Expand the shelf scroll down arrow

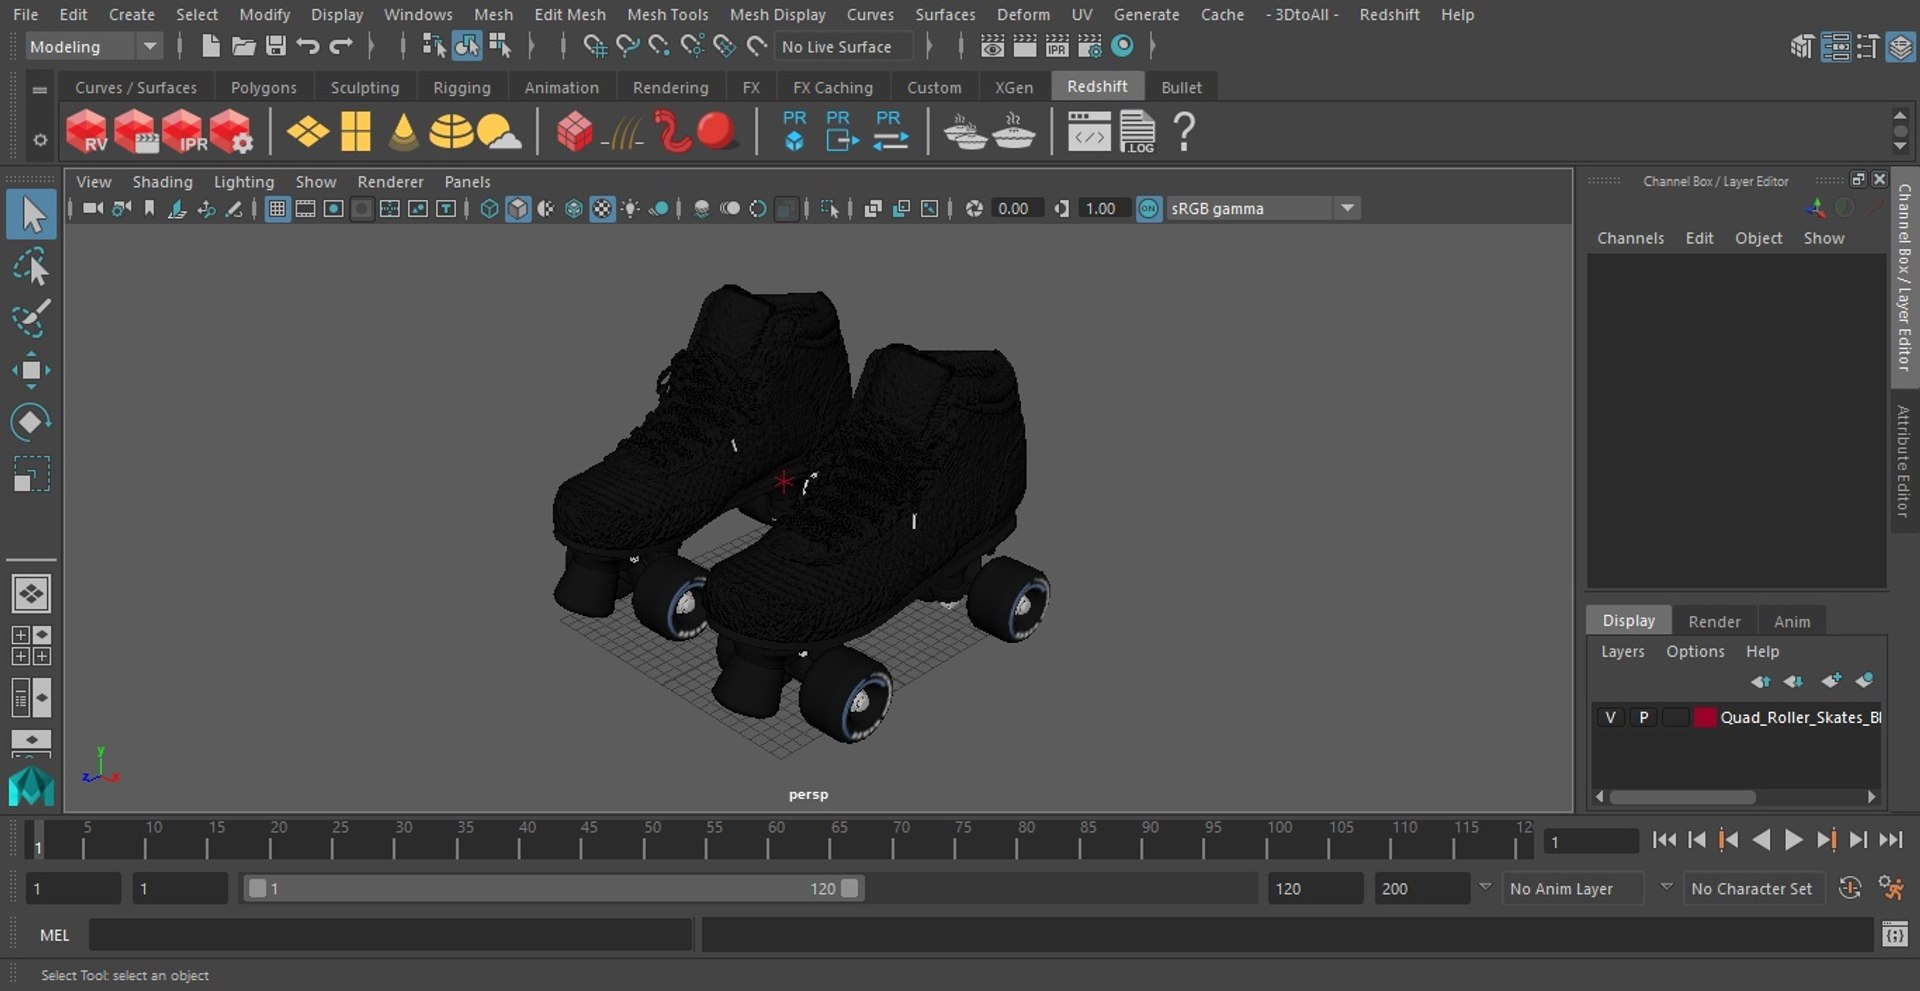[1900, 147]
